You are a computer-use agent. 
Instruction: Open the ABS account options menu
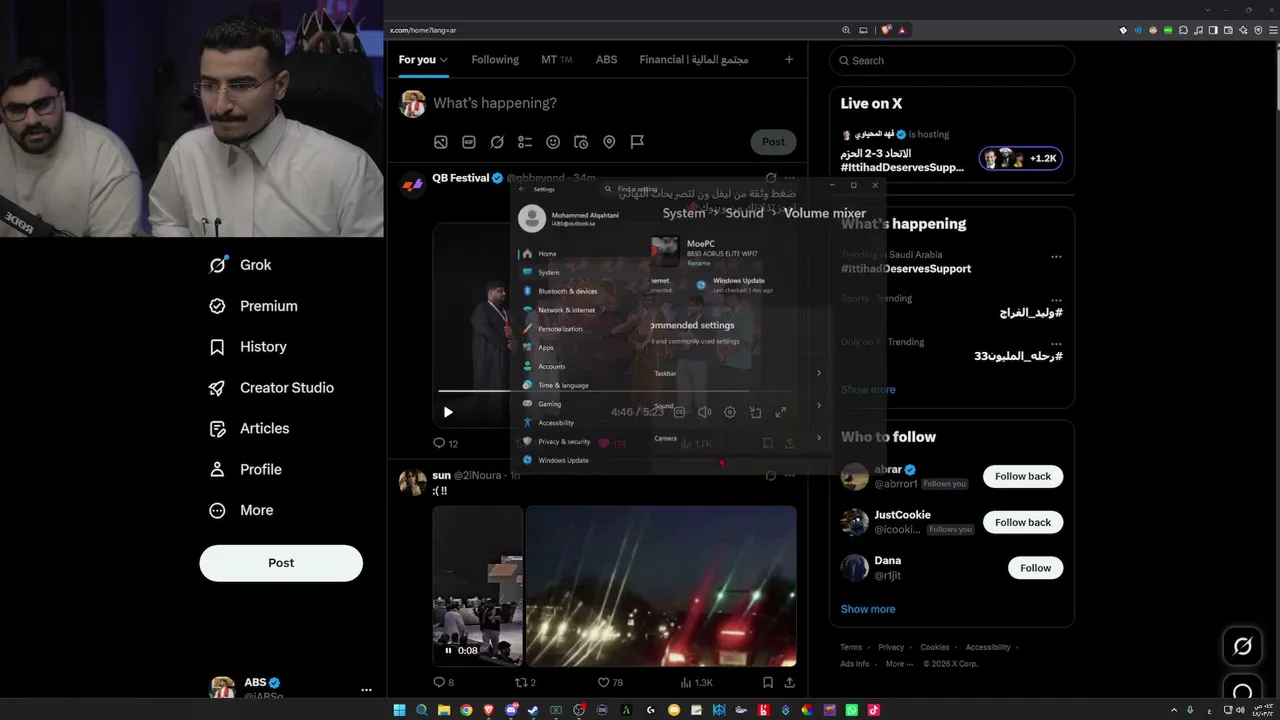(366, 690)
